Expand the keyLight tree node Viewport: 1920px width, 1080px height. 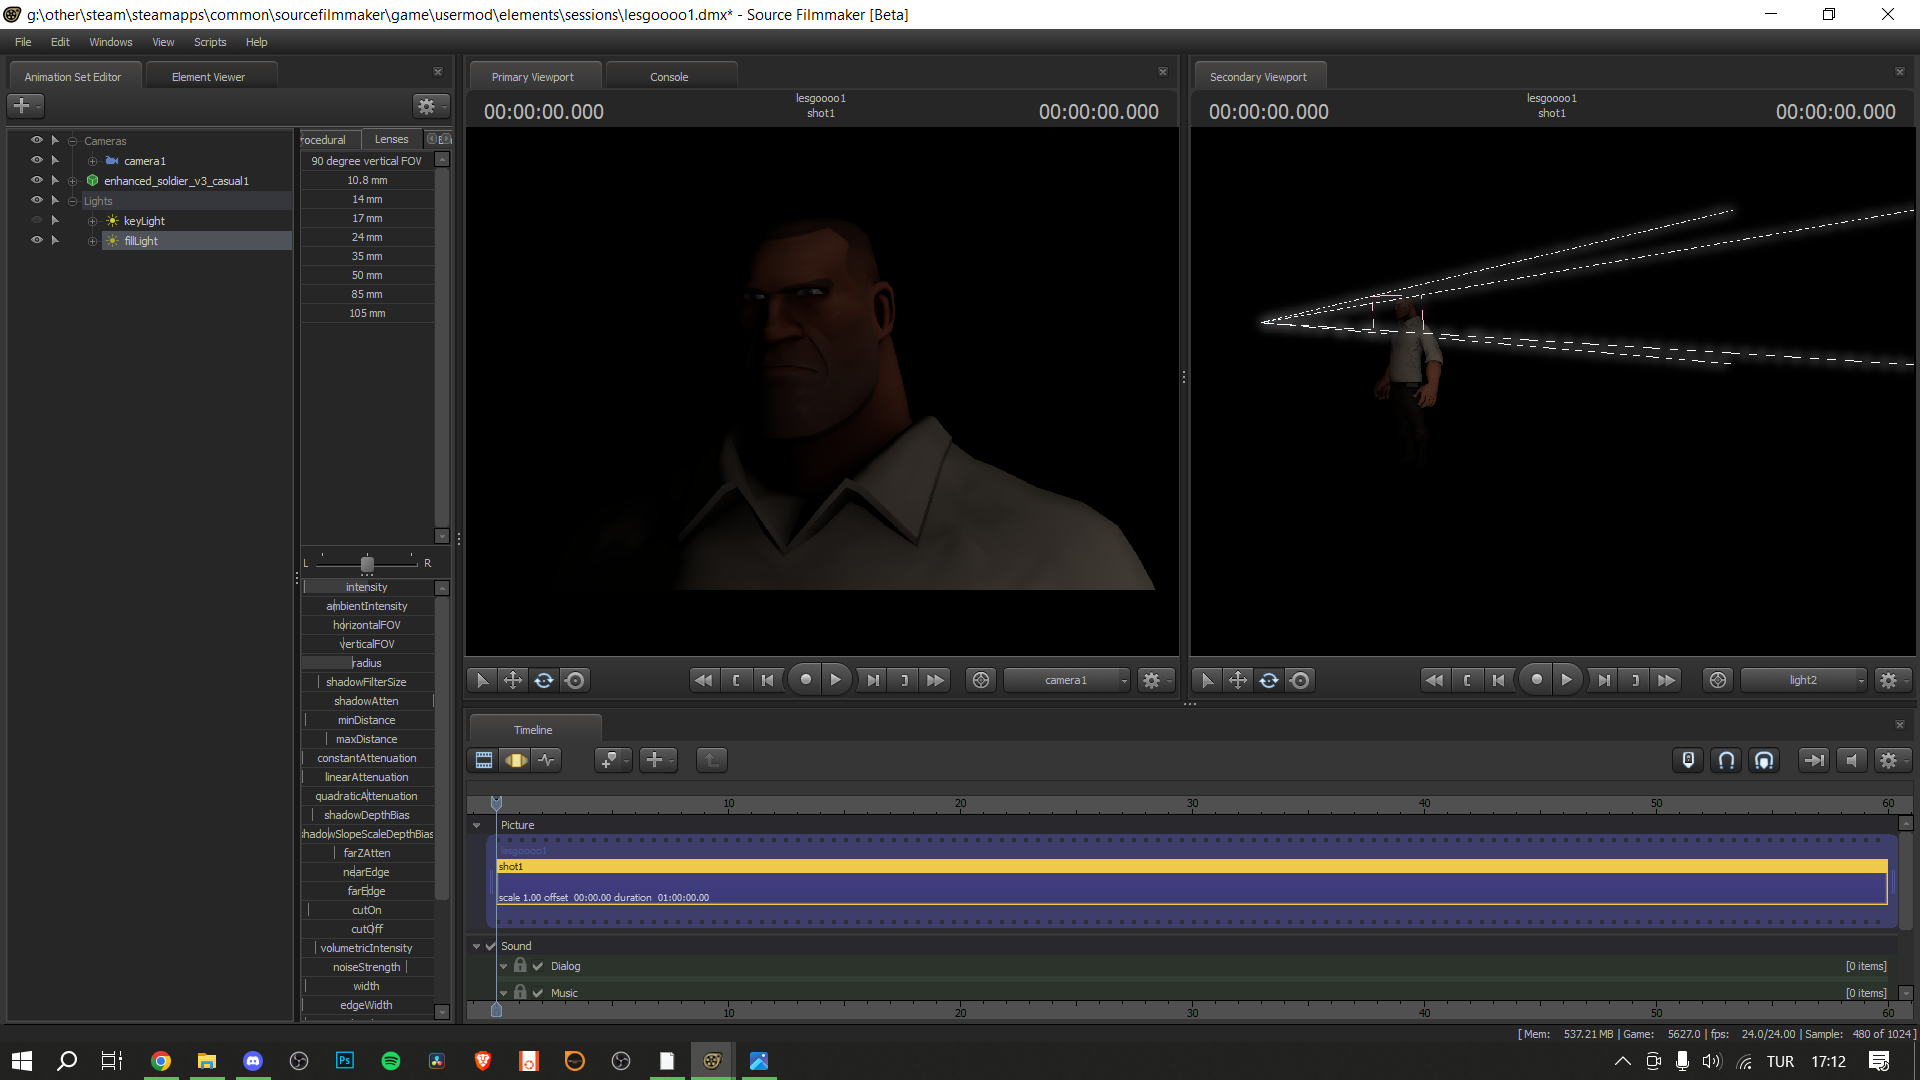click(x=92, y=221)
